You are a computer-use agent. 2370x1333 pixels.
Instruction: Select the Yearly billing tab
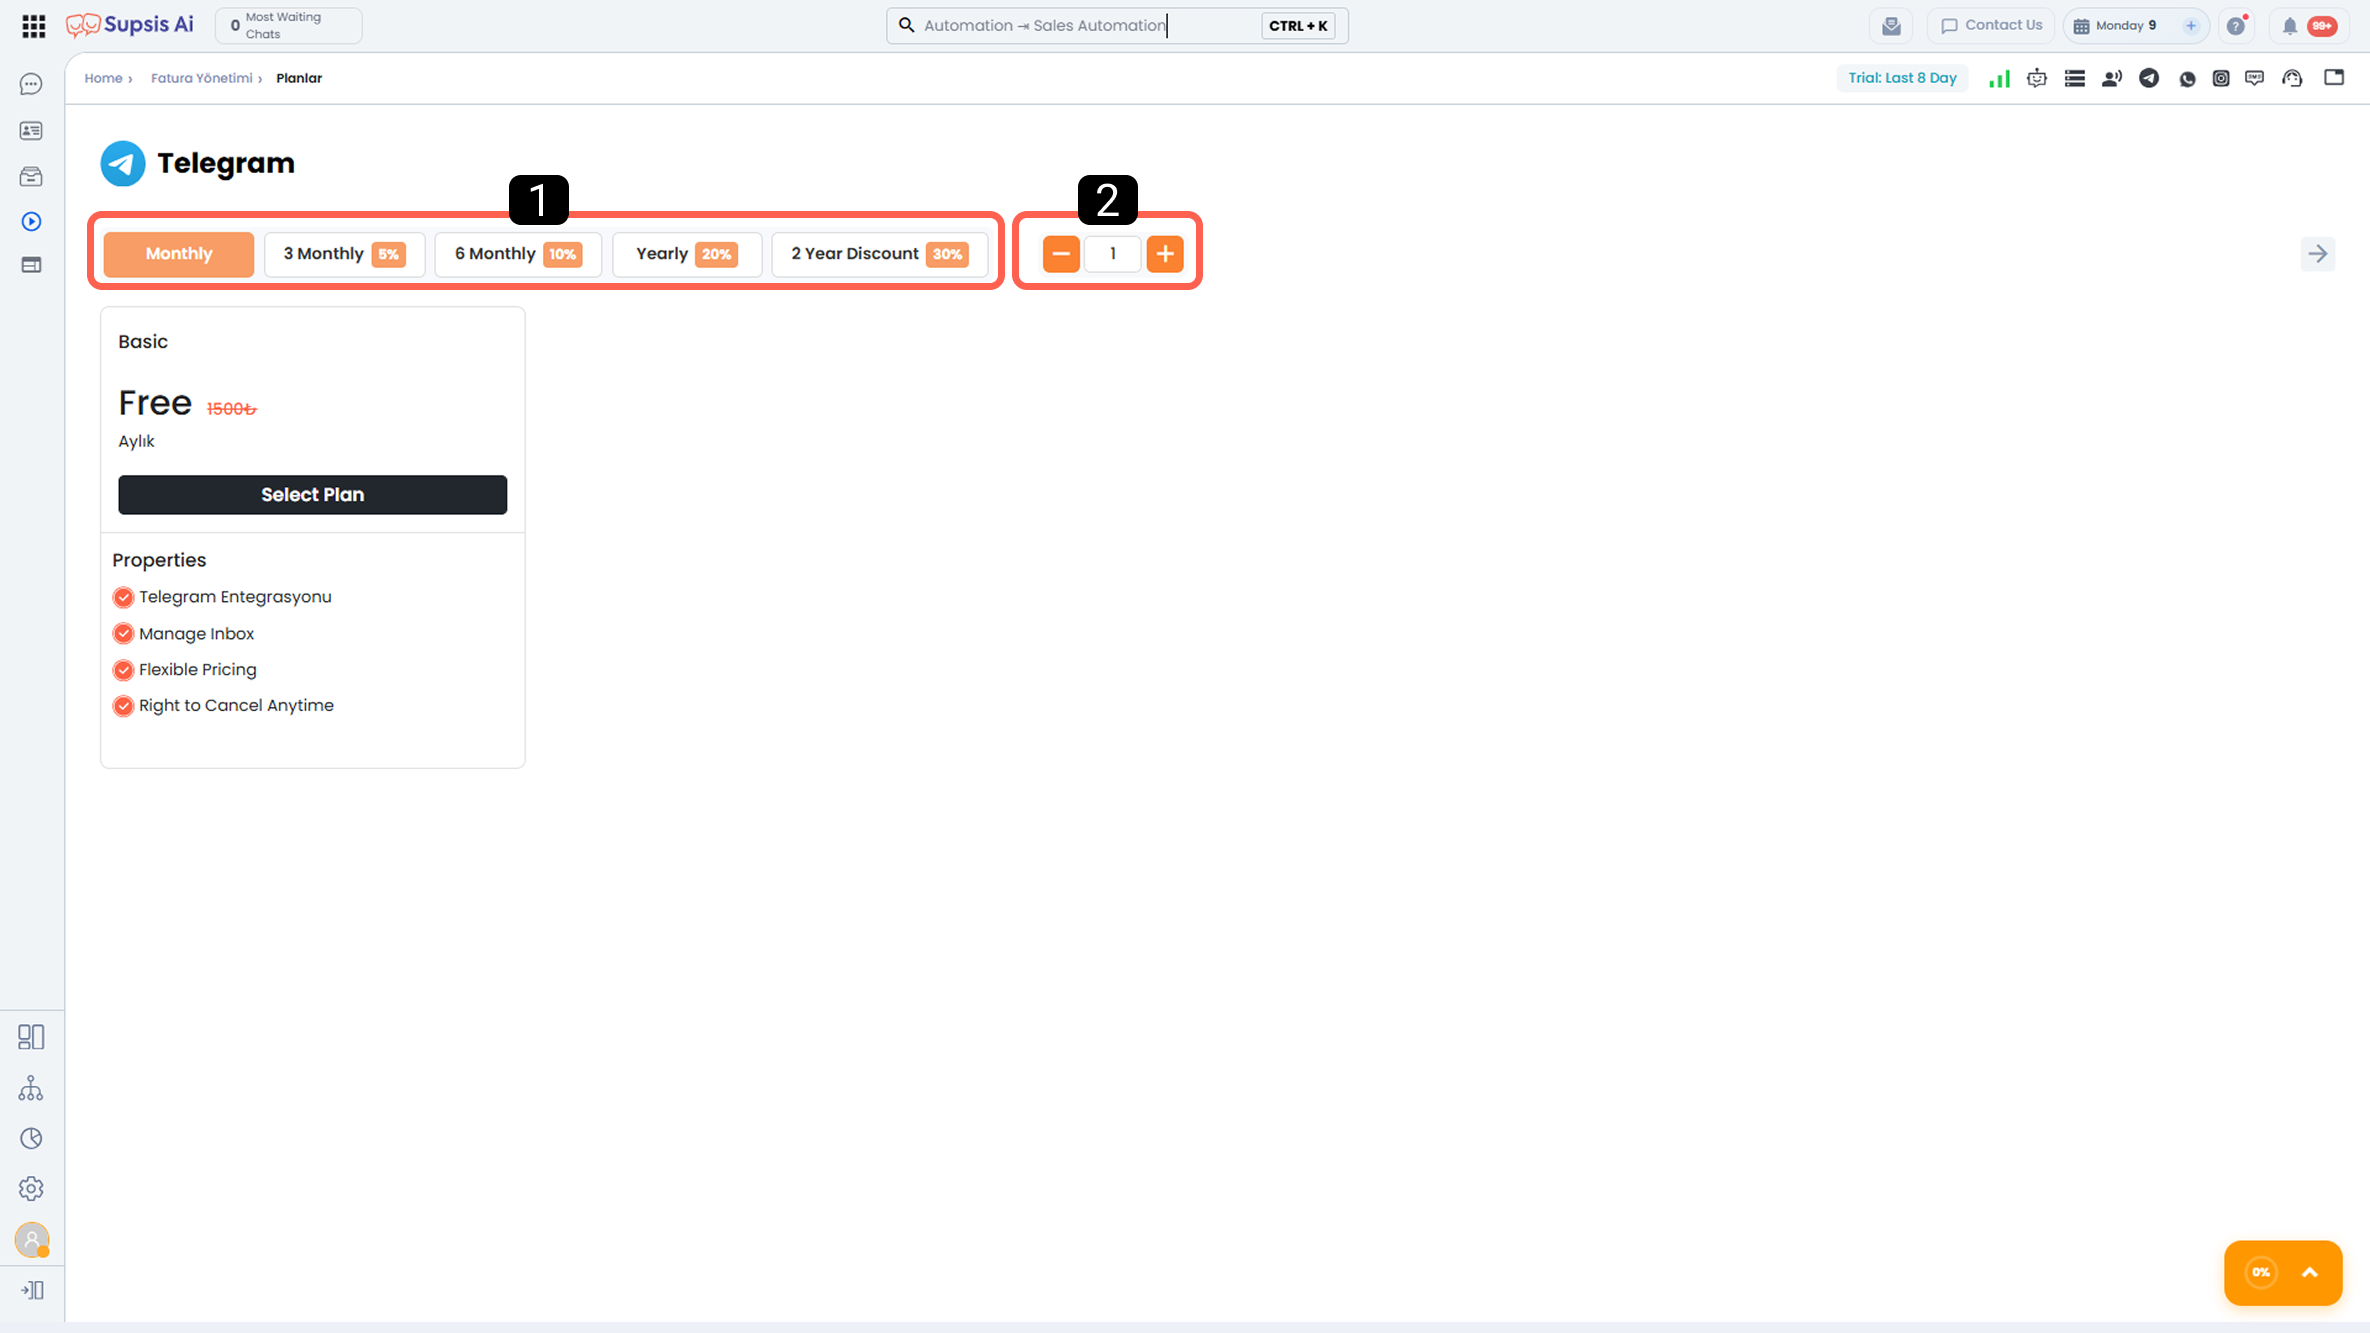(x=687, y=254)
